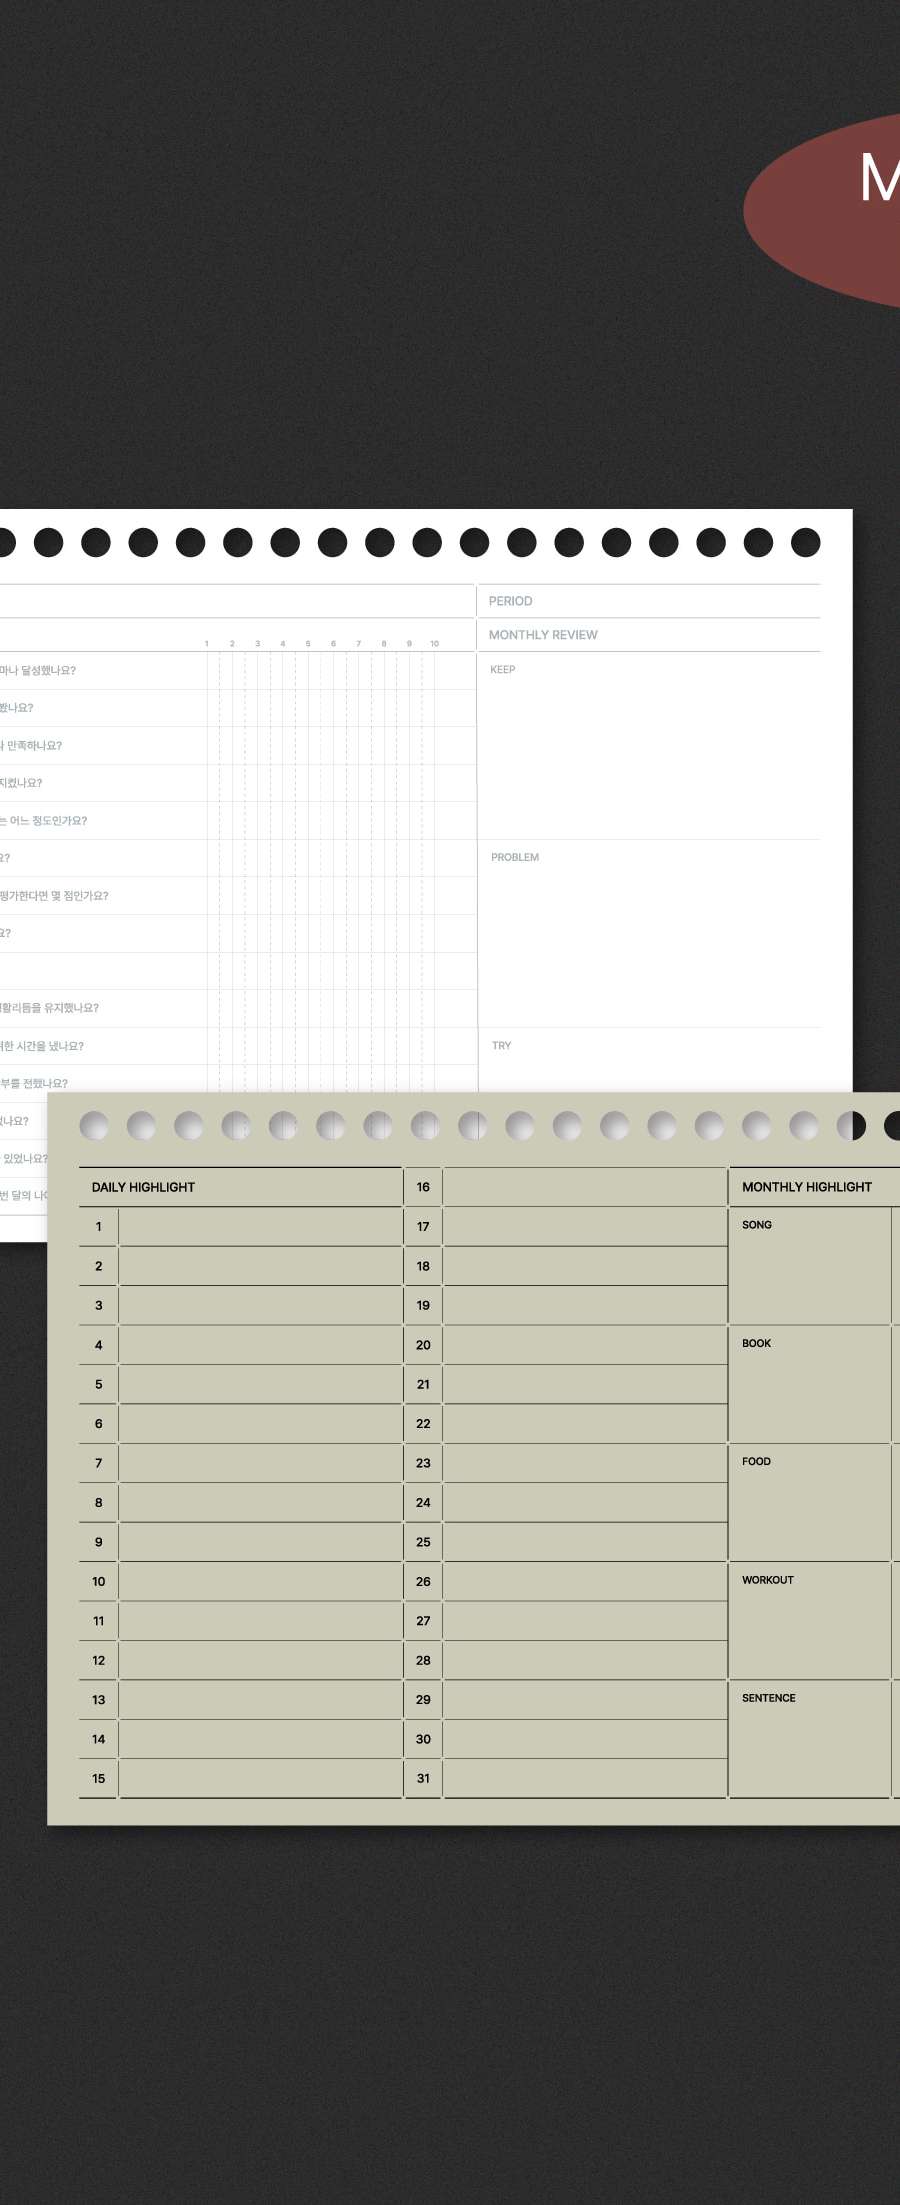
Task: Click day number 29 in highlight list
Action: (423, 1700)
